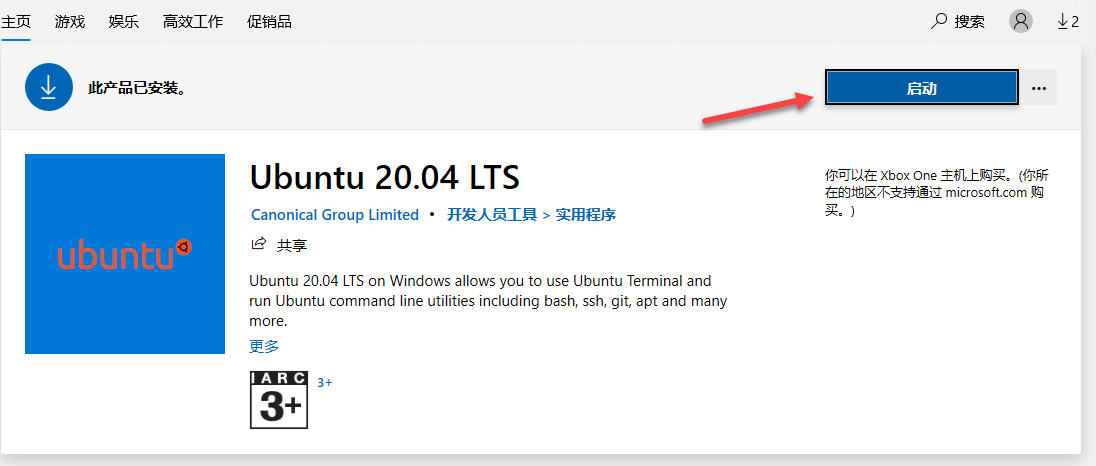This screenshot has width=1096, height=466.
Task: Click the 此产品已安装。 status text
Action: coord(137,89)
